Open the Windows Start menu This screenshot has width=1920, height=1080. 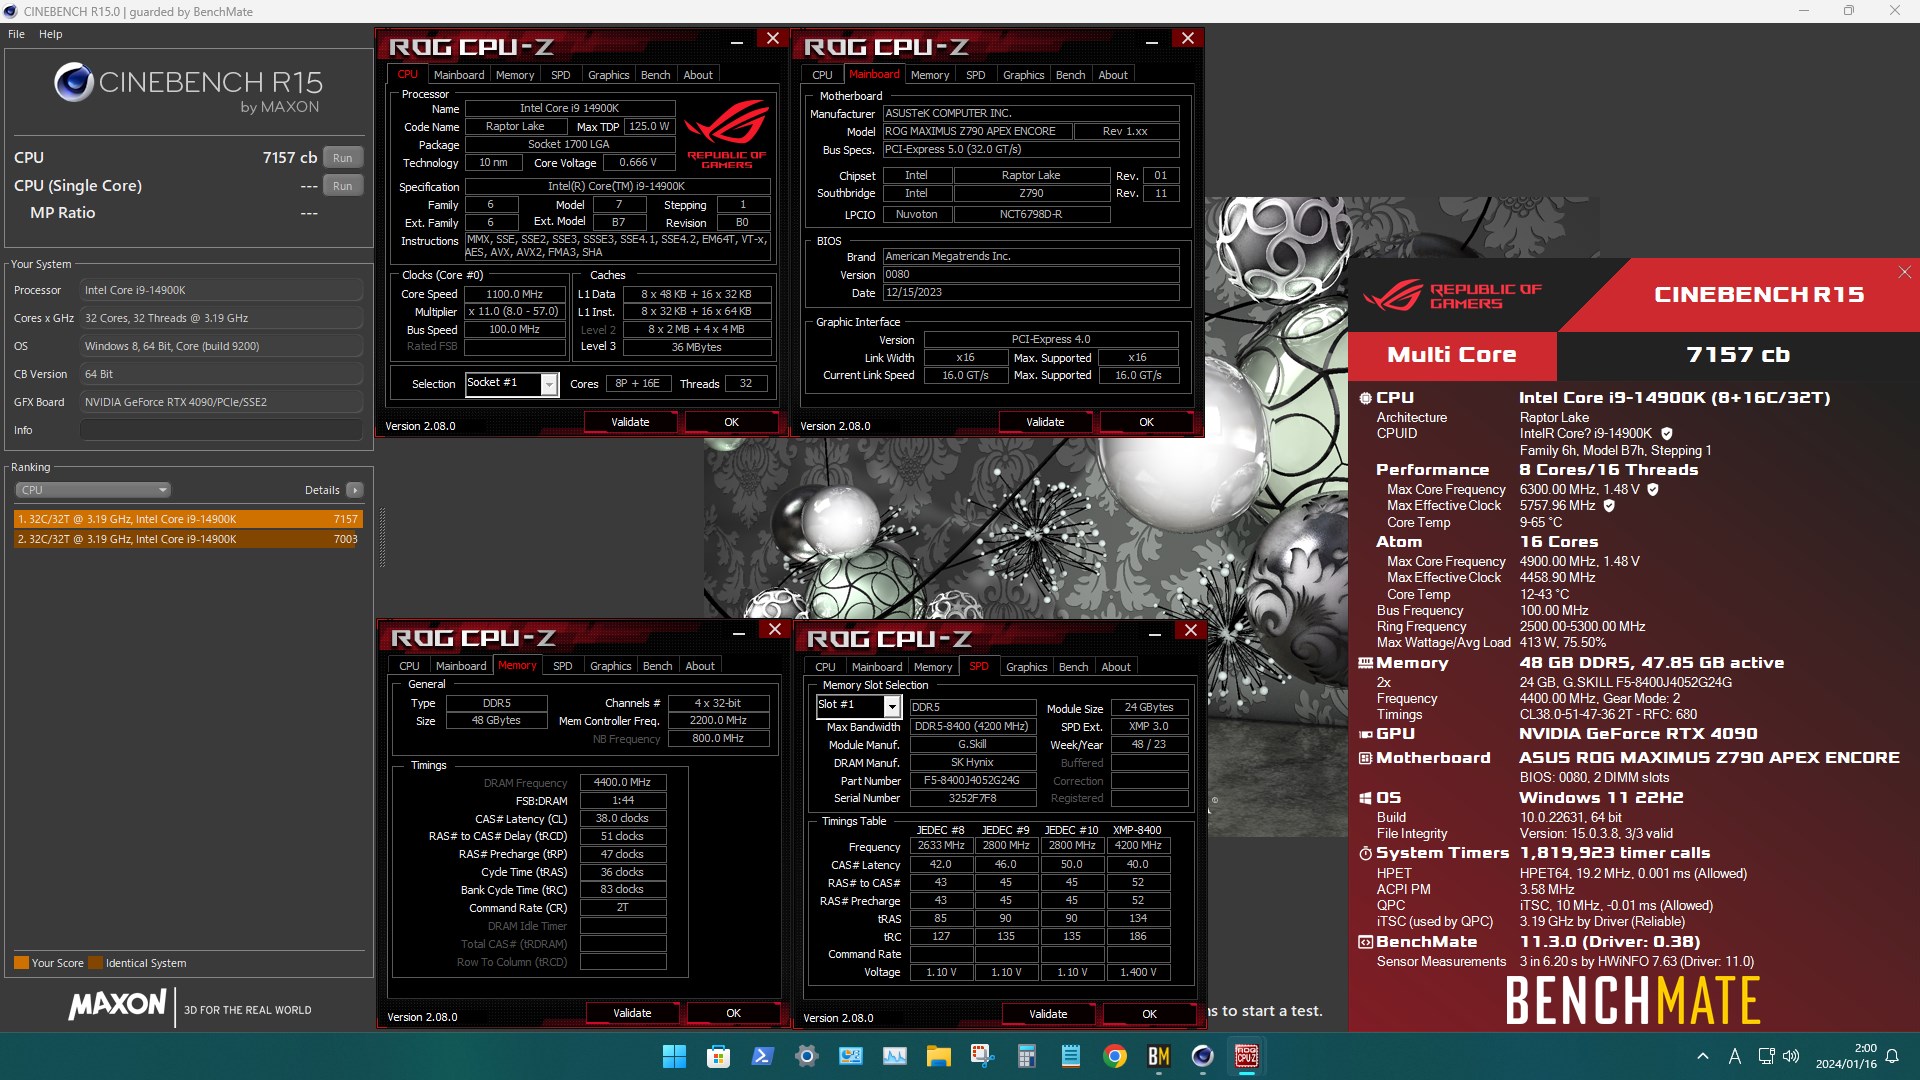674,1056
